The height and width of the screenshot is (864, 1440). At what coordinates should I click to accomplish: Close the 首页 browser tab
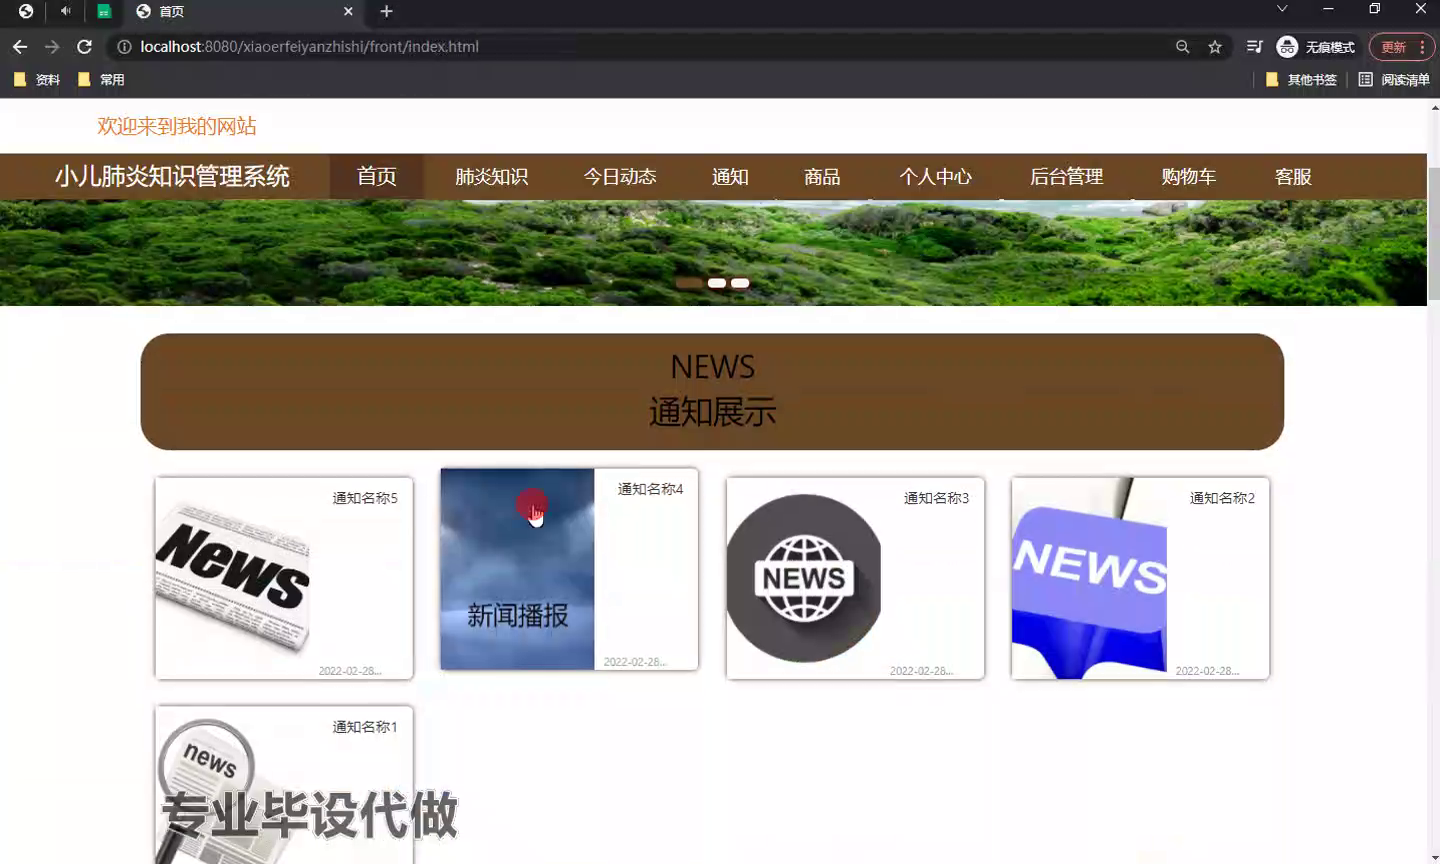point(348,11)
